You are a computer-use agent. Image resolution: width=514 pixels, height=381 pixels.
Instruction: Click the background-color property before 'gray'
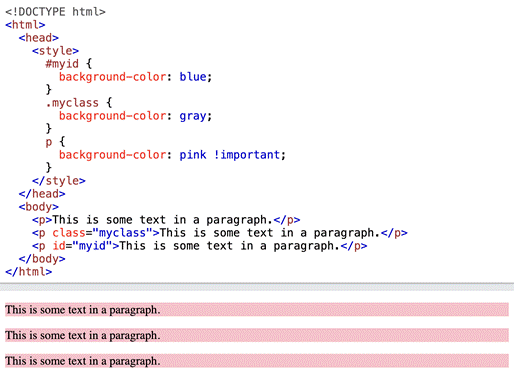(x=112, y=116)
